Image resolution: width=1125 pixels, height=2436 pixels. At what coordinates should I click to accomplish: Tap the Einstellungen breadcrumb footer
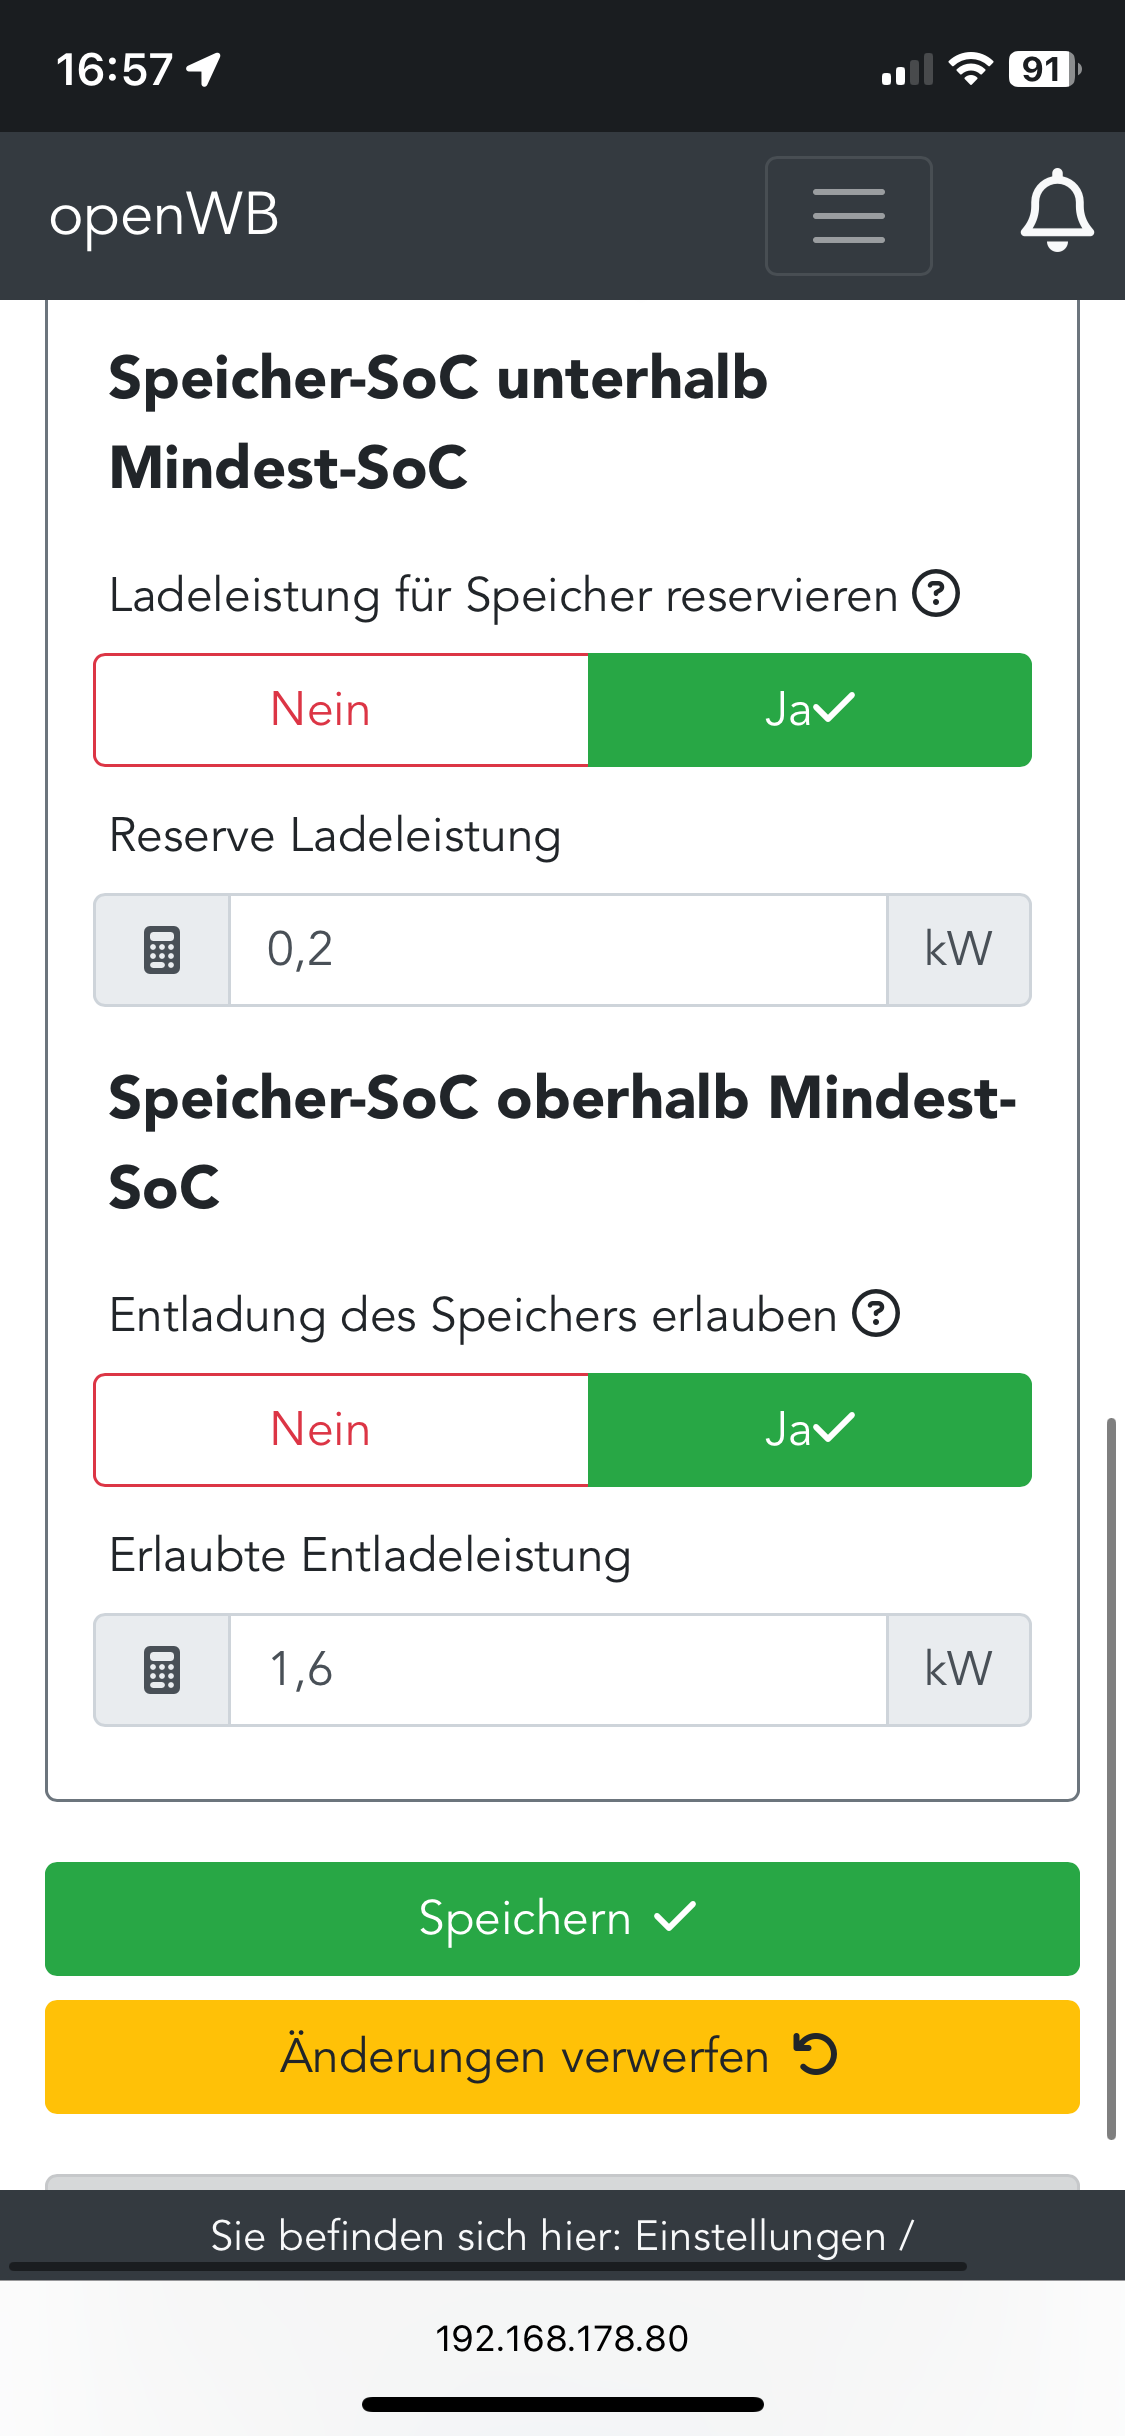[x=562, y=2236]
